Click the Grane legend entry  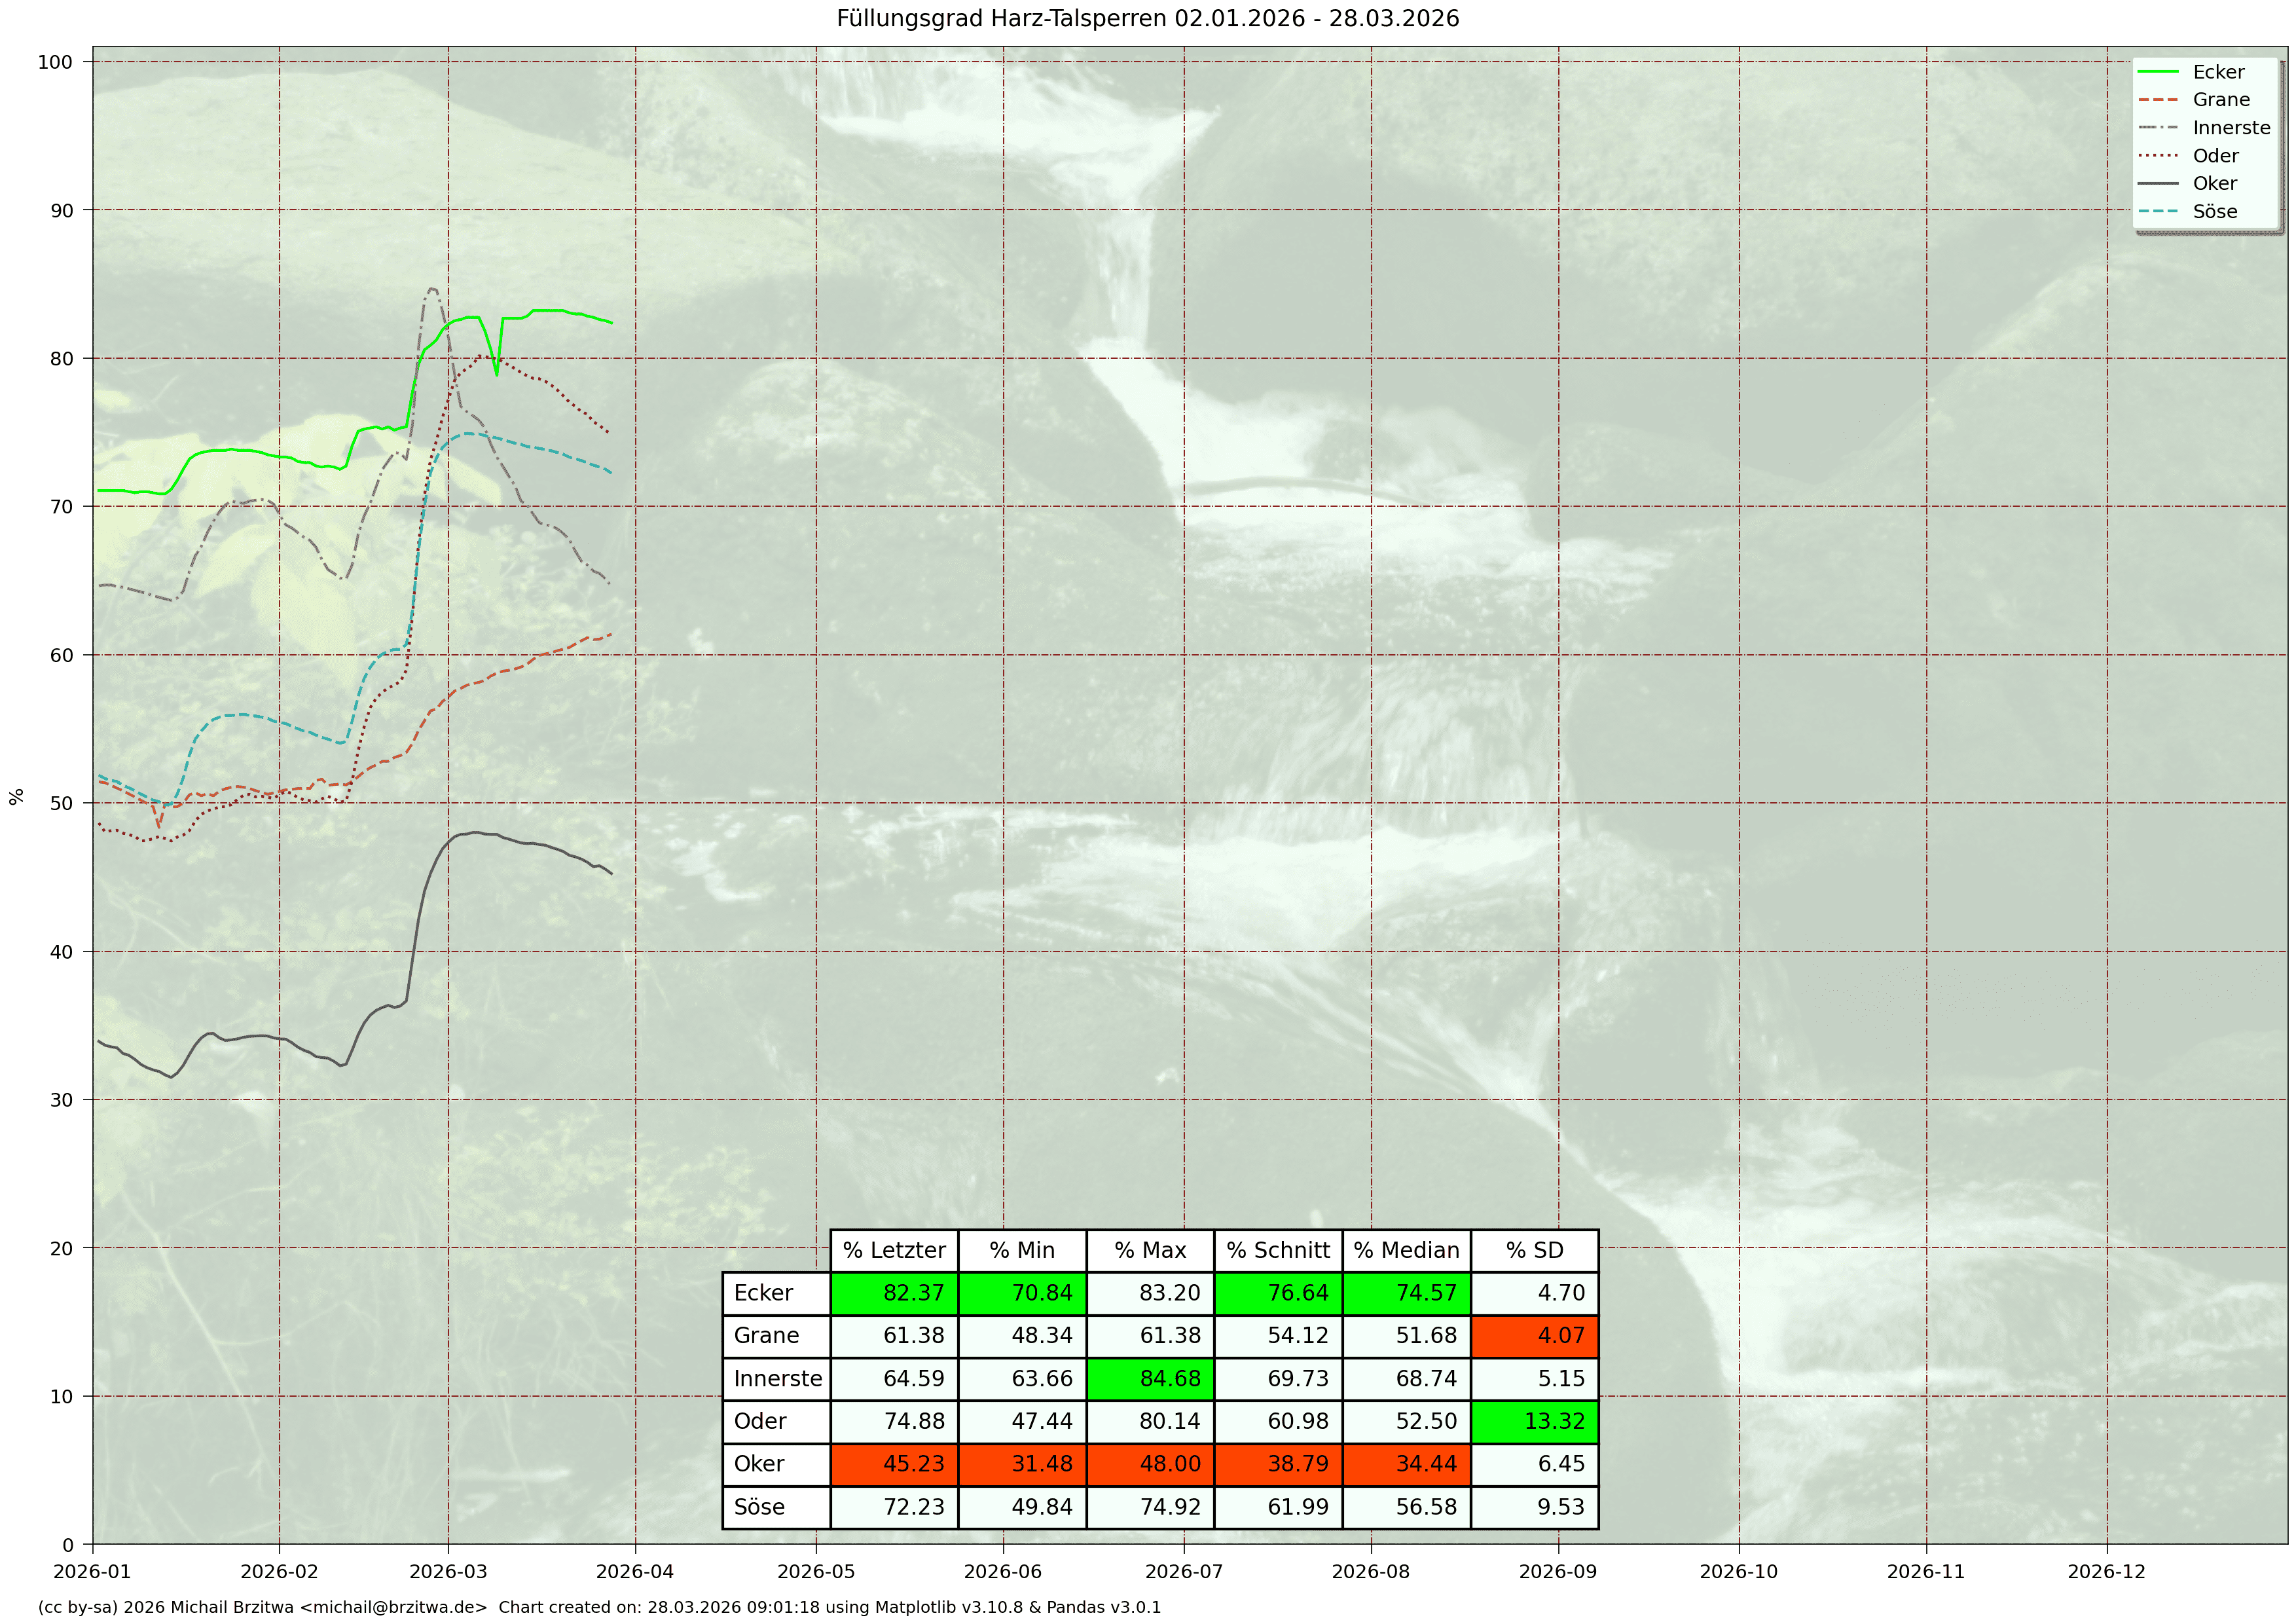[2220, 100]
